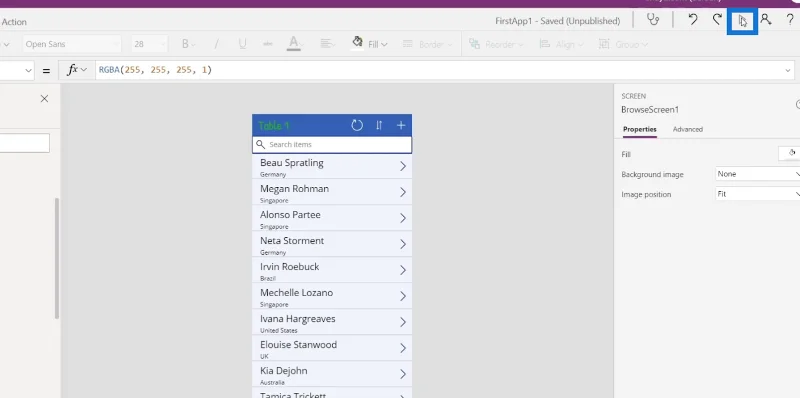Open font color picker

point(294,44)
